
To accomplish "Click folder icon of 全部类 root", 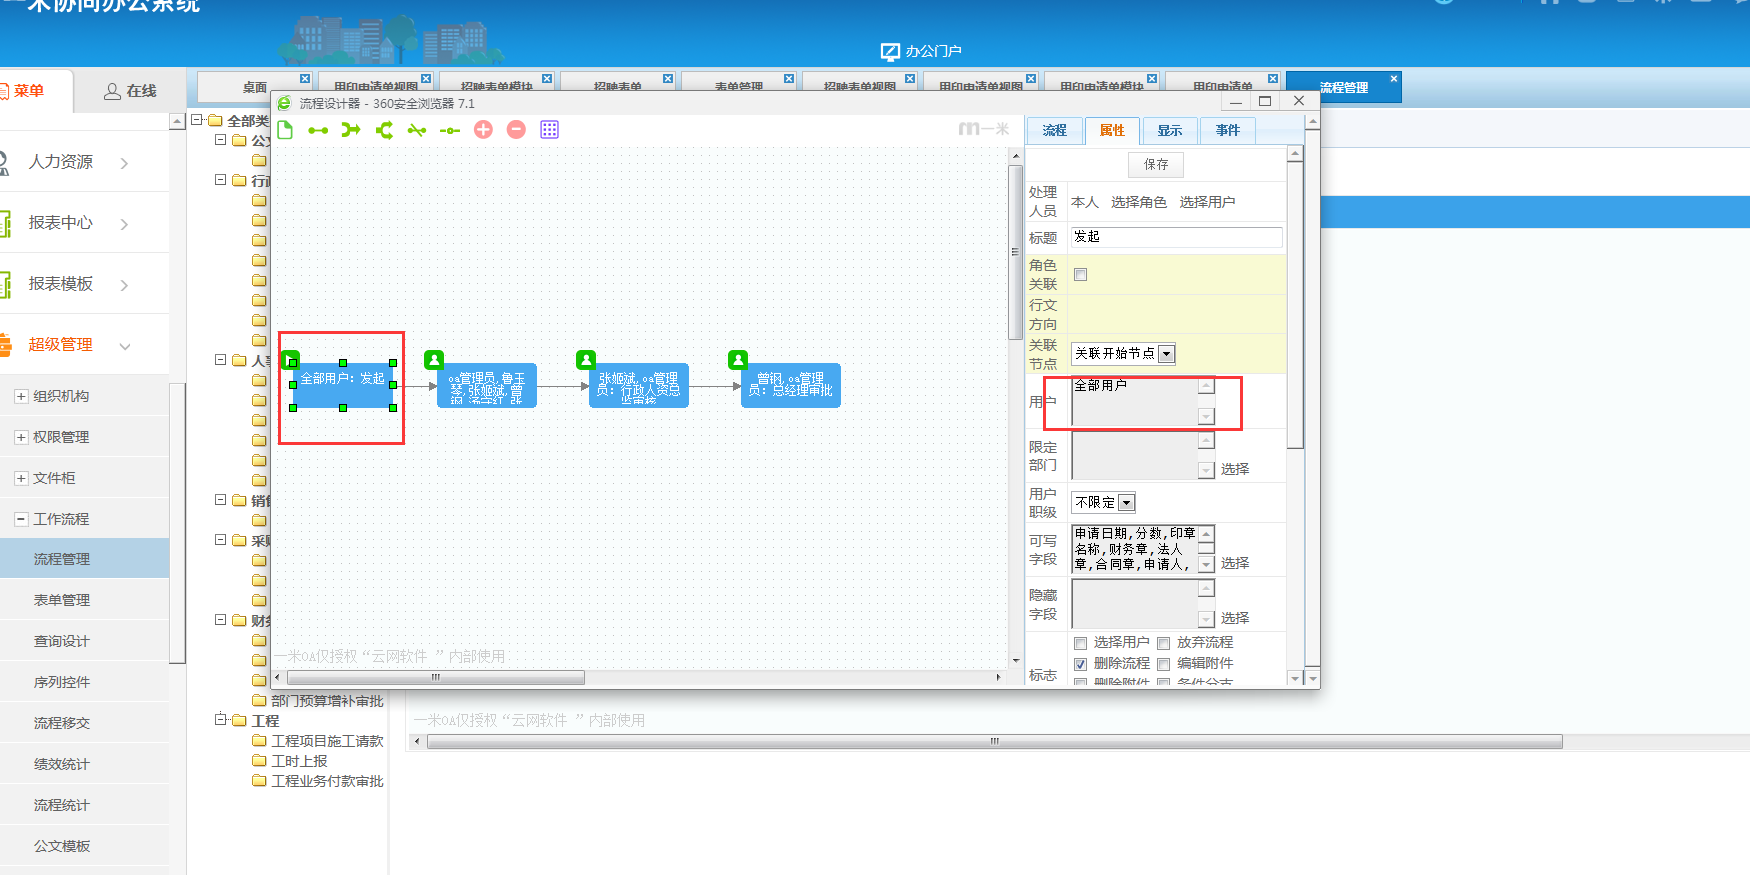I will [x=215, y=120].
